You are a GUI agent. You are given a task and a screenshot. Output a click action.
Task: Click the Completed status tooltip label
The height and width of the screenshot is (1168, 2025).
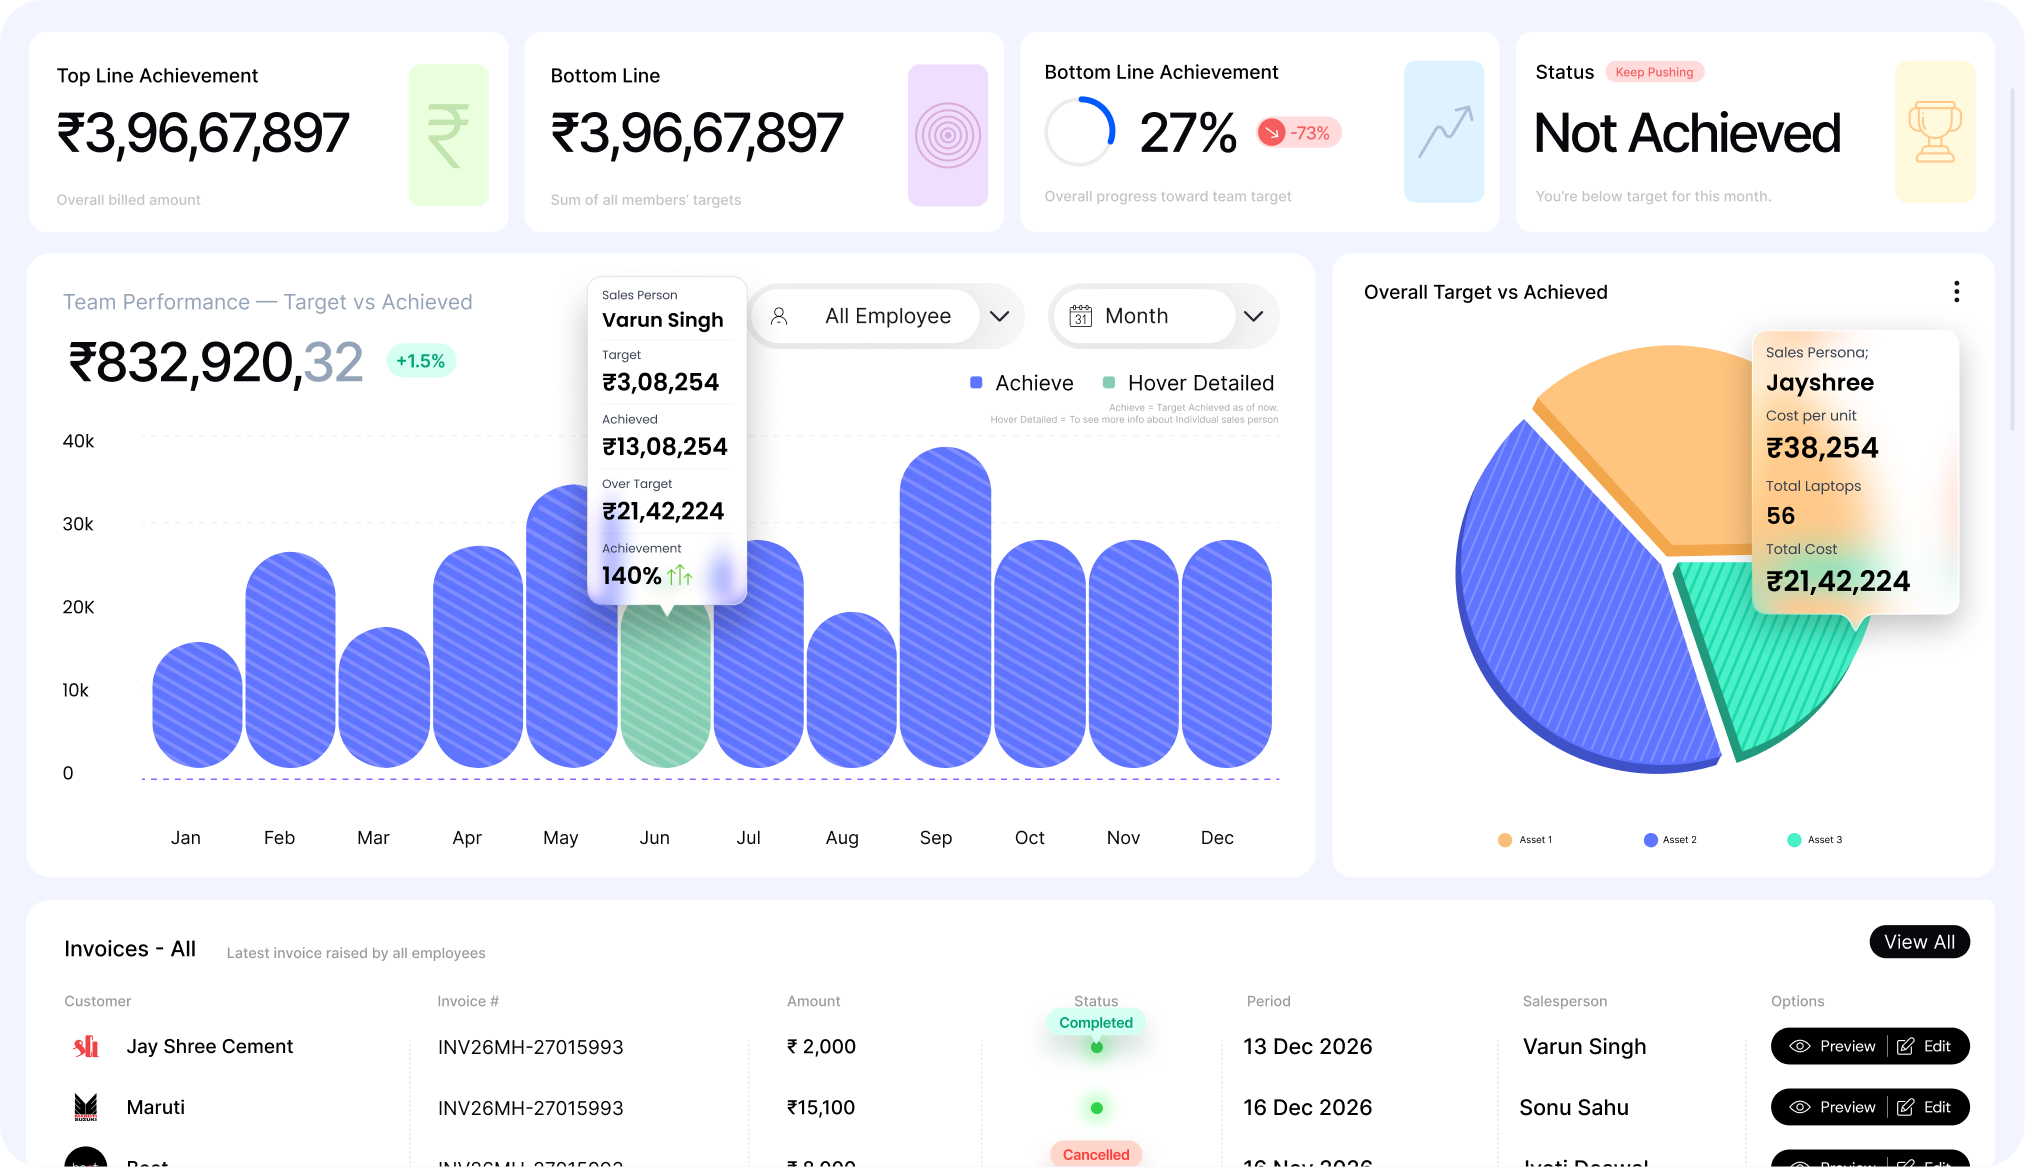[x=1096, y=1023]
